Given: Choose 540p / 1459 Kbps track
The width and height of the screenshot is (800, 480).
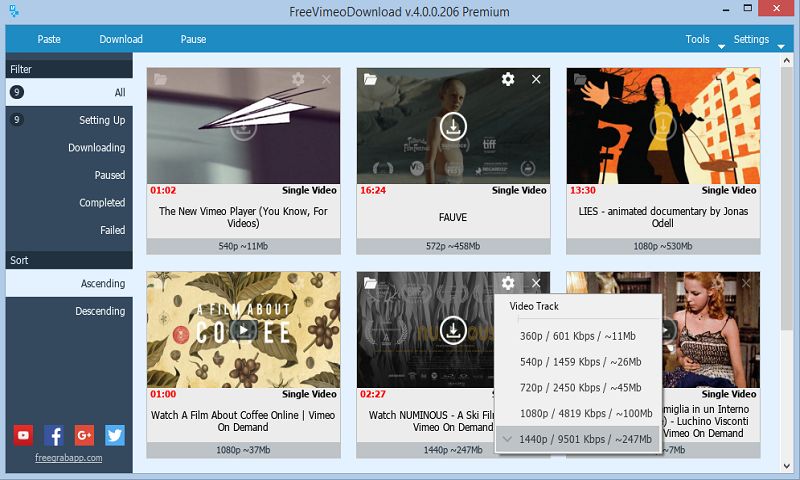Looking at the screenshot, I should click(x=578, y=362).
